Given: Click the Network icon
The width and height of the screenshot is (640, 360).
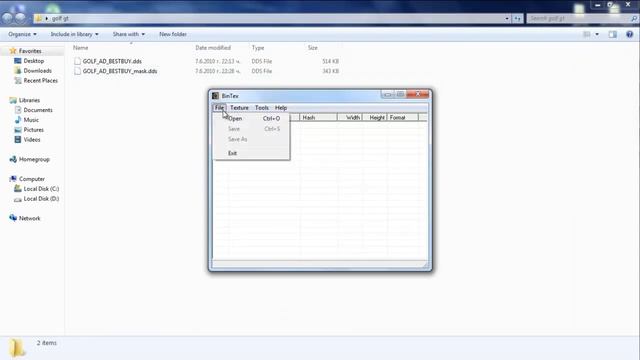Looking at the screenshot, I should tap(13, 218).
